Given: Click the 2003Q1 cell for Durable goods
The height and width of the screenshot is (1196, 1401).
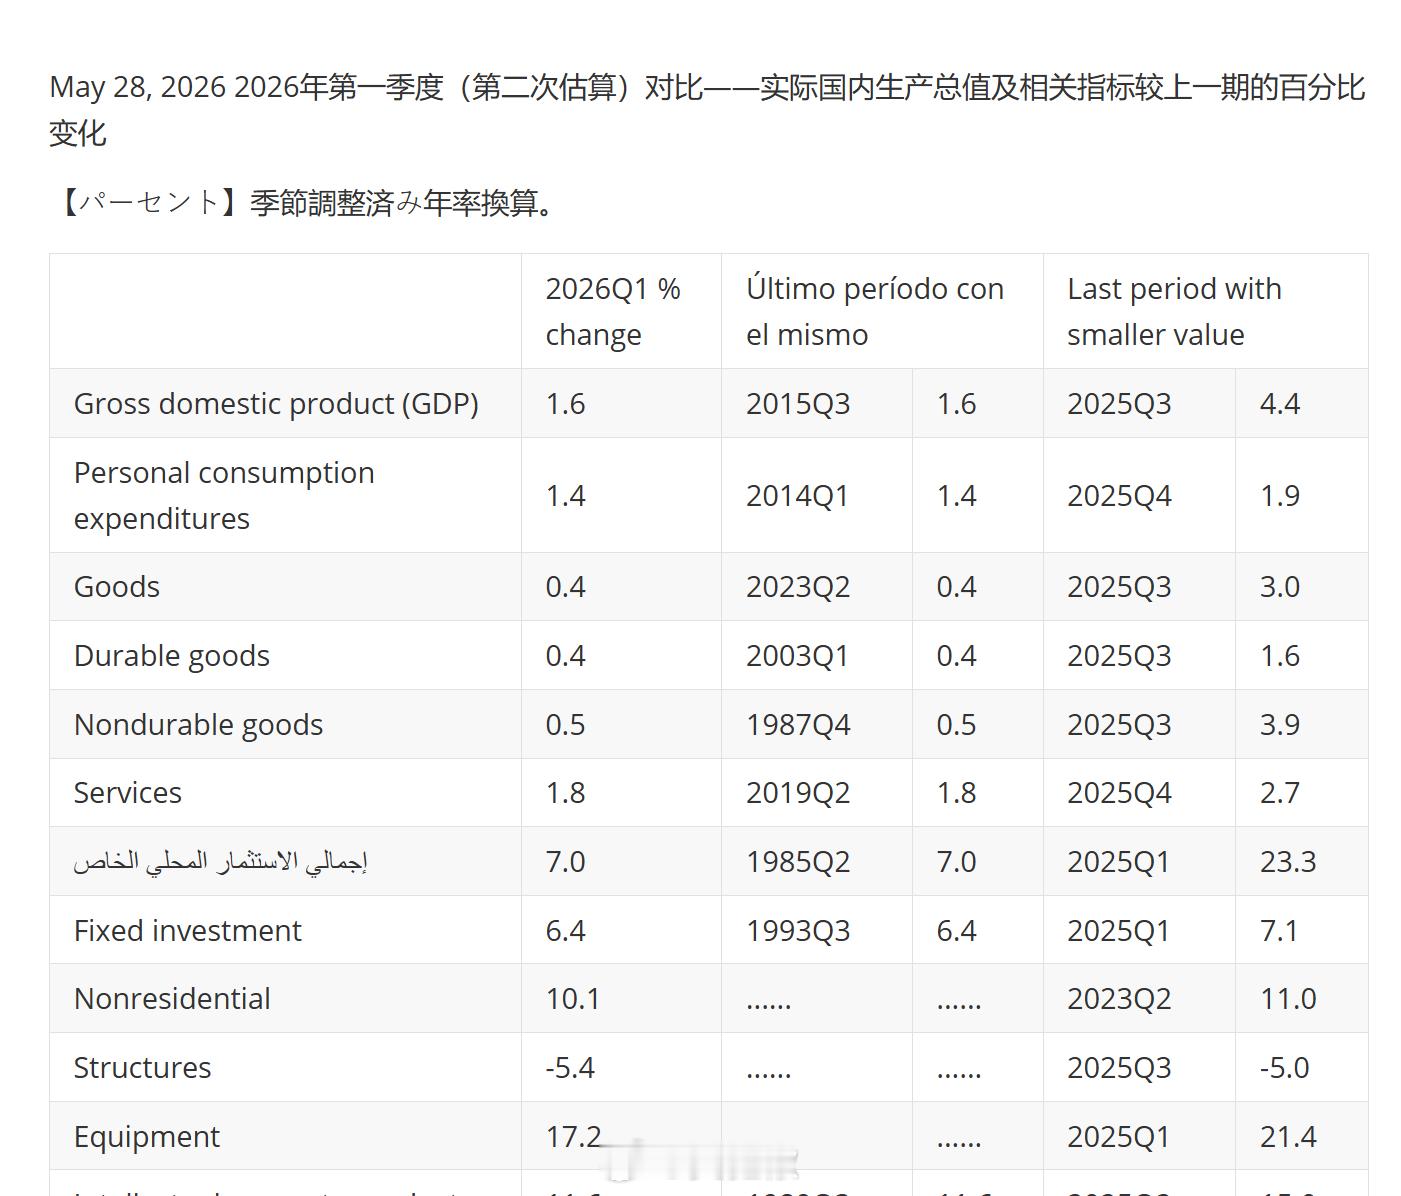Looking at the screenshot, I should click(x=797, y=656).
